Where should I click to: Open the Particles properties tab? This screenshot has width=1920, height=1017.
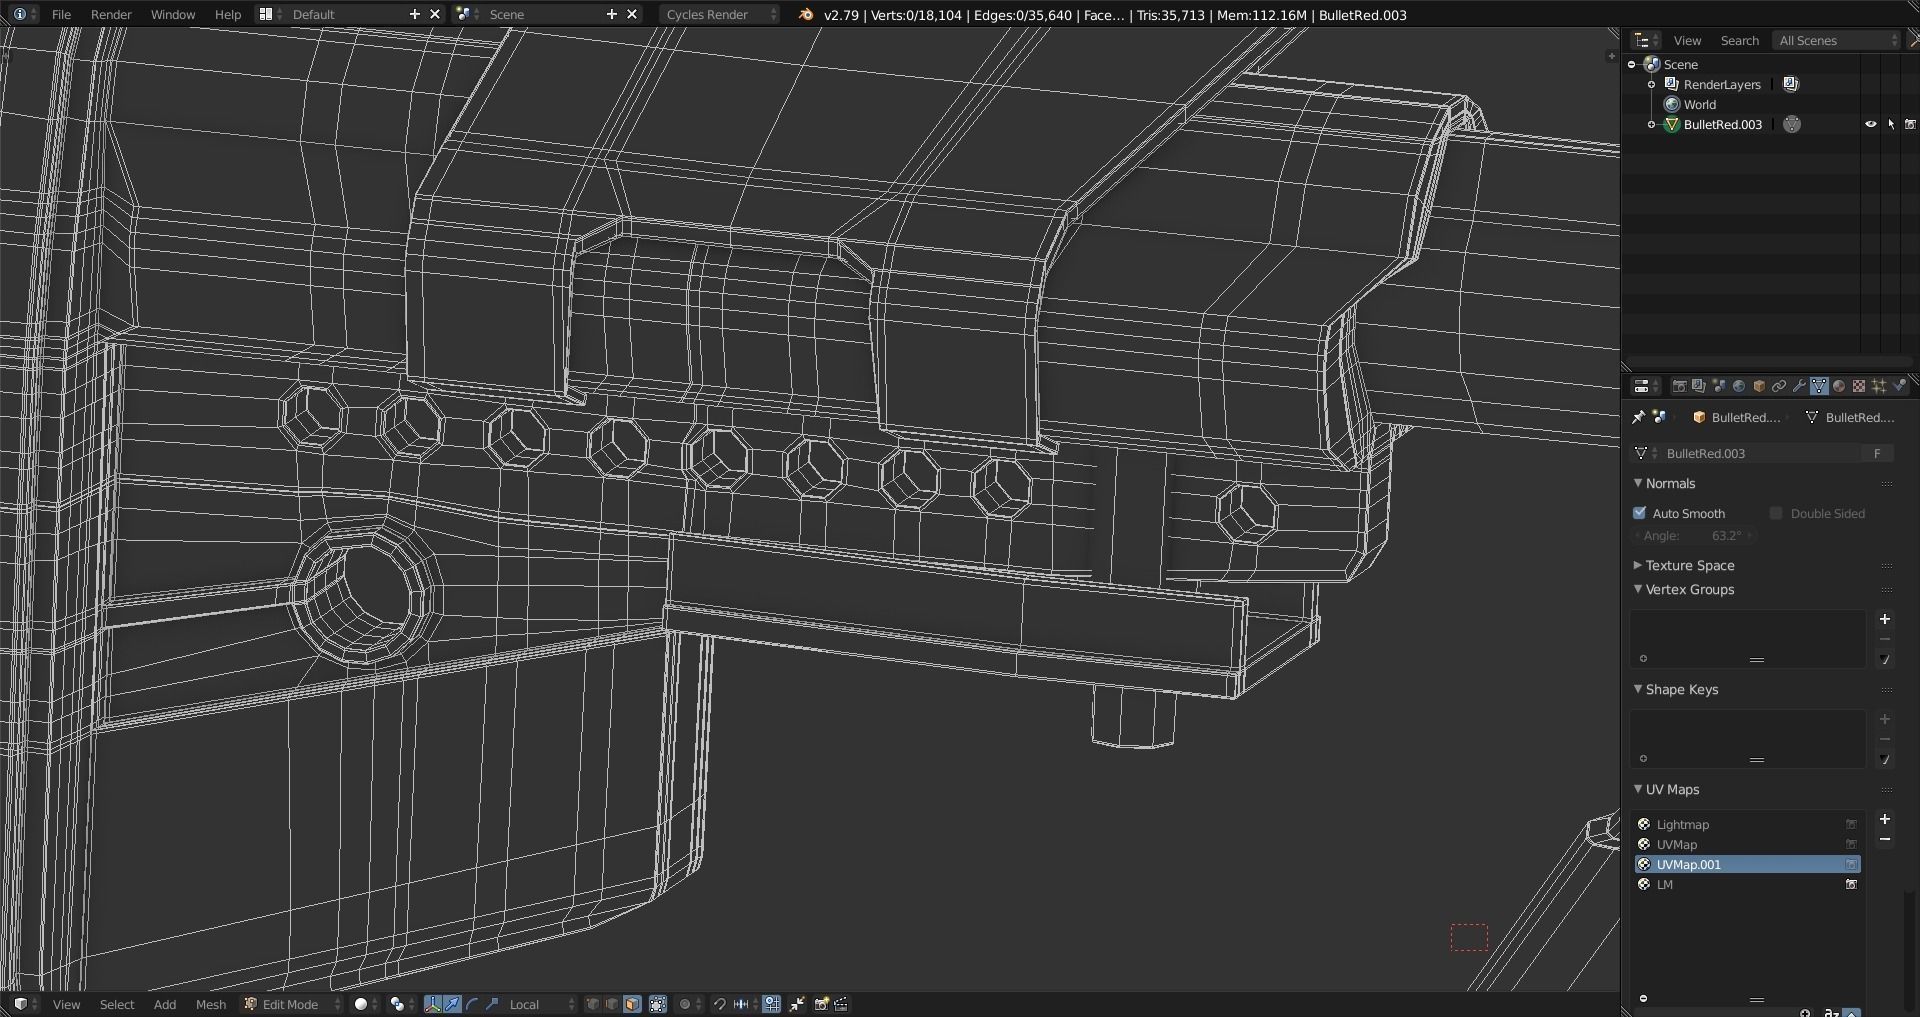click(x=1879, y=386)
